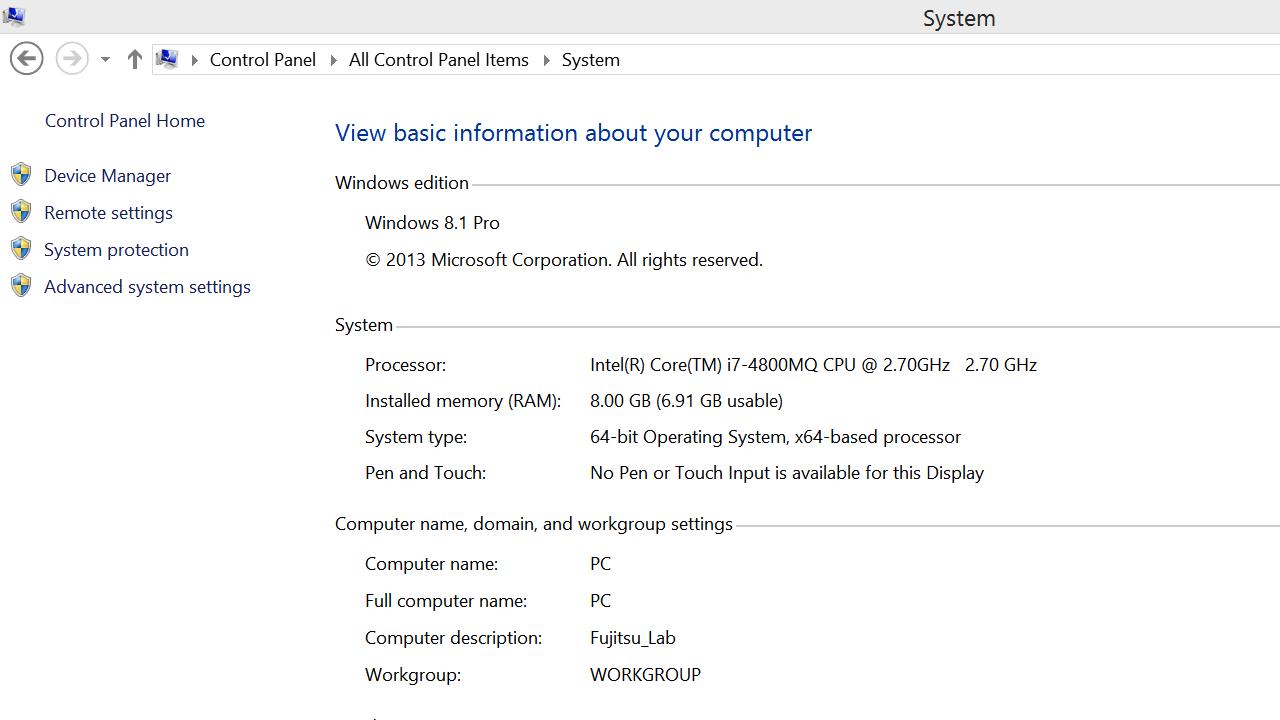Click the Forward navigation arrow button
Screen dimensions: 1280x720
[71, 59]
